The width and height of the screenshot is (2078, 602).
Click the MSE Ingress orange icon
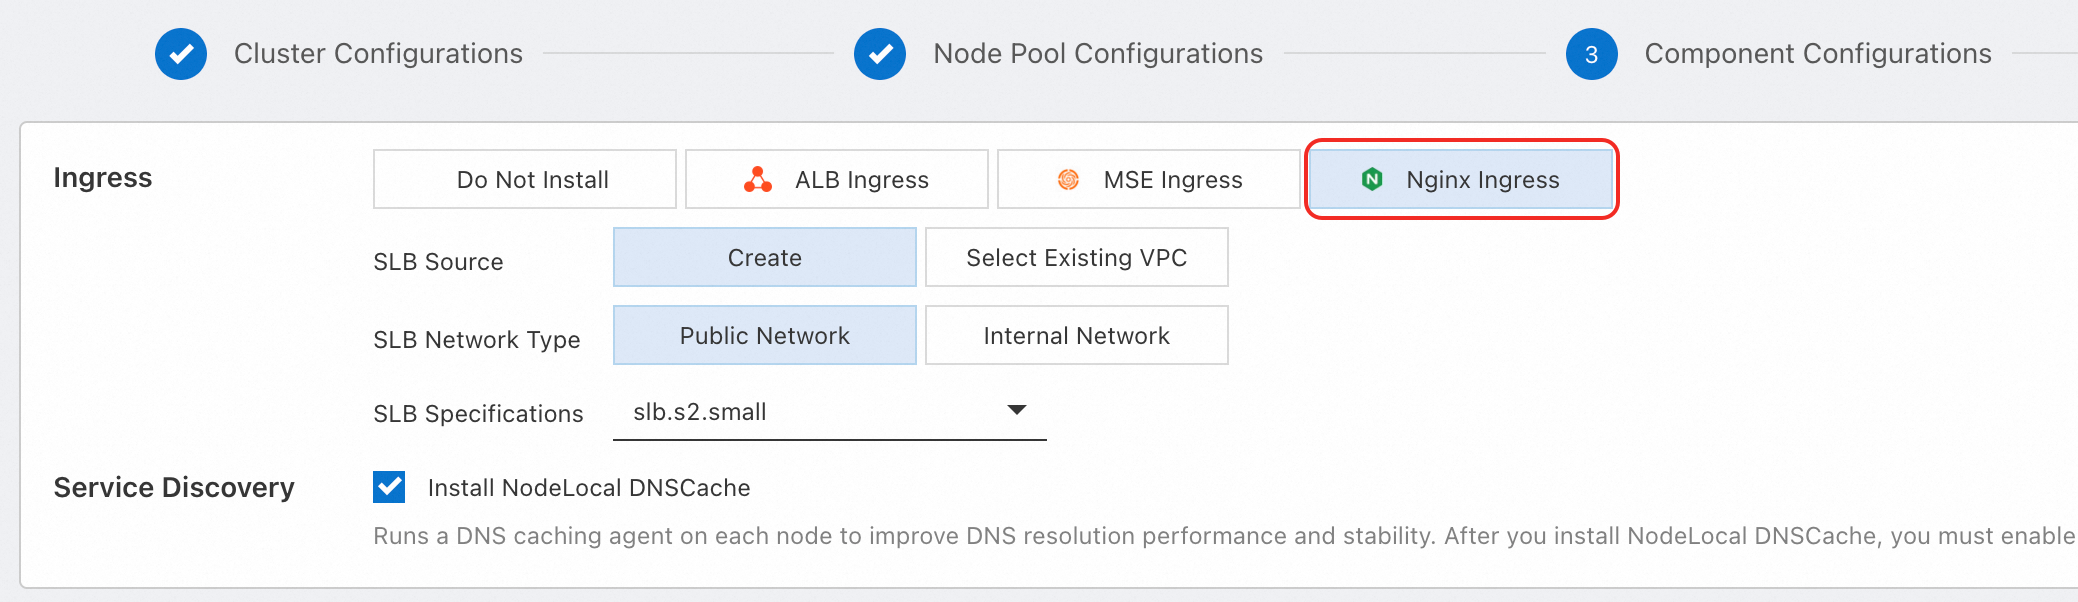coord(1068,180)
